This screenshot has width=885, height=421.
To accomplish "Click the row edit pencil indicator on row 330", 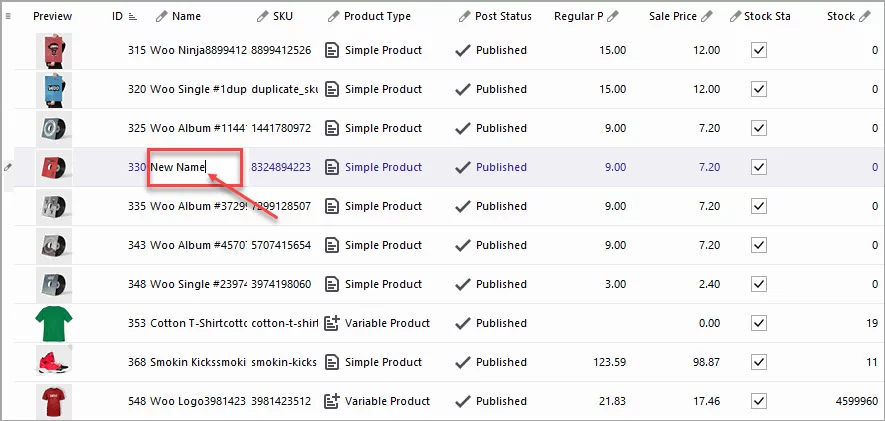I will pyautogui.click(x=8, y=167).
